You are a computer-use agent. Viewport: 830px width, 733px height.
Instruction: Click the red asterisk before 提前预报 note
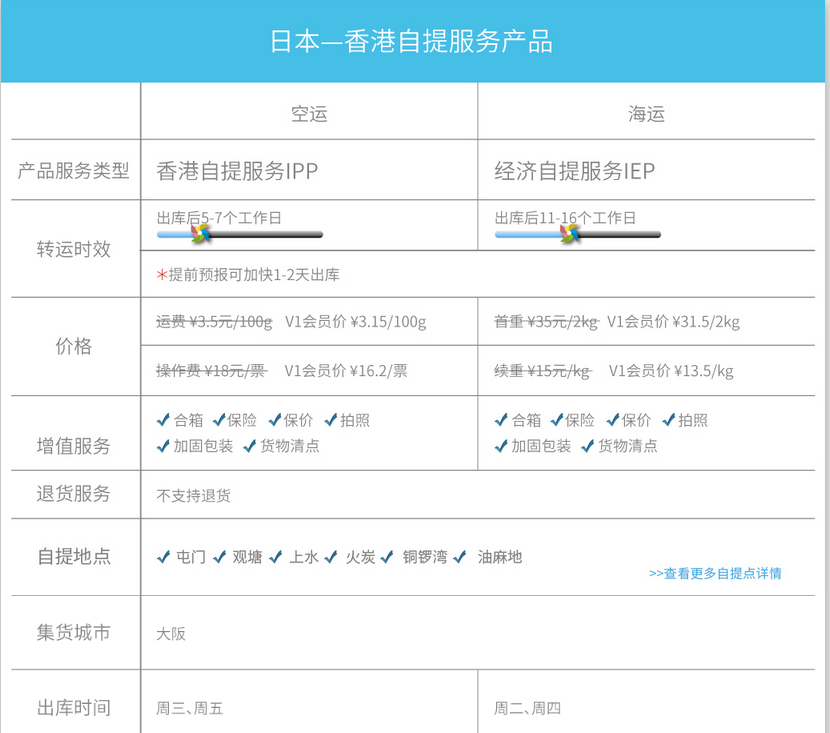tap(161, 275)
